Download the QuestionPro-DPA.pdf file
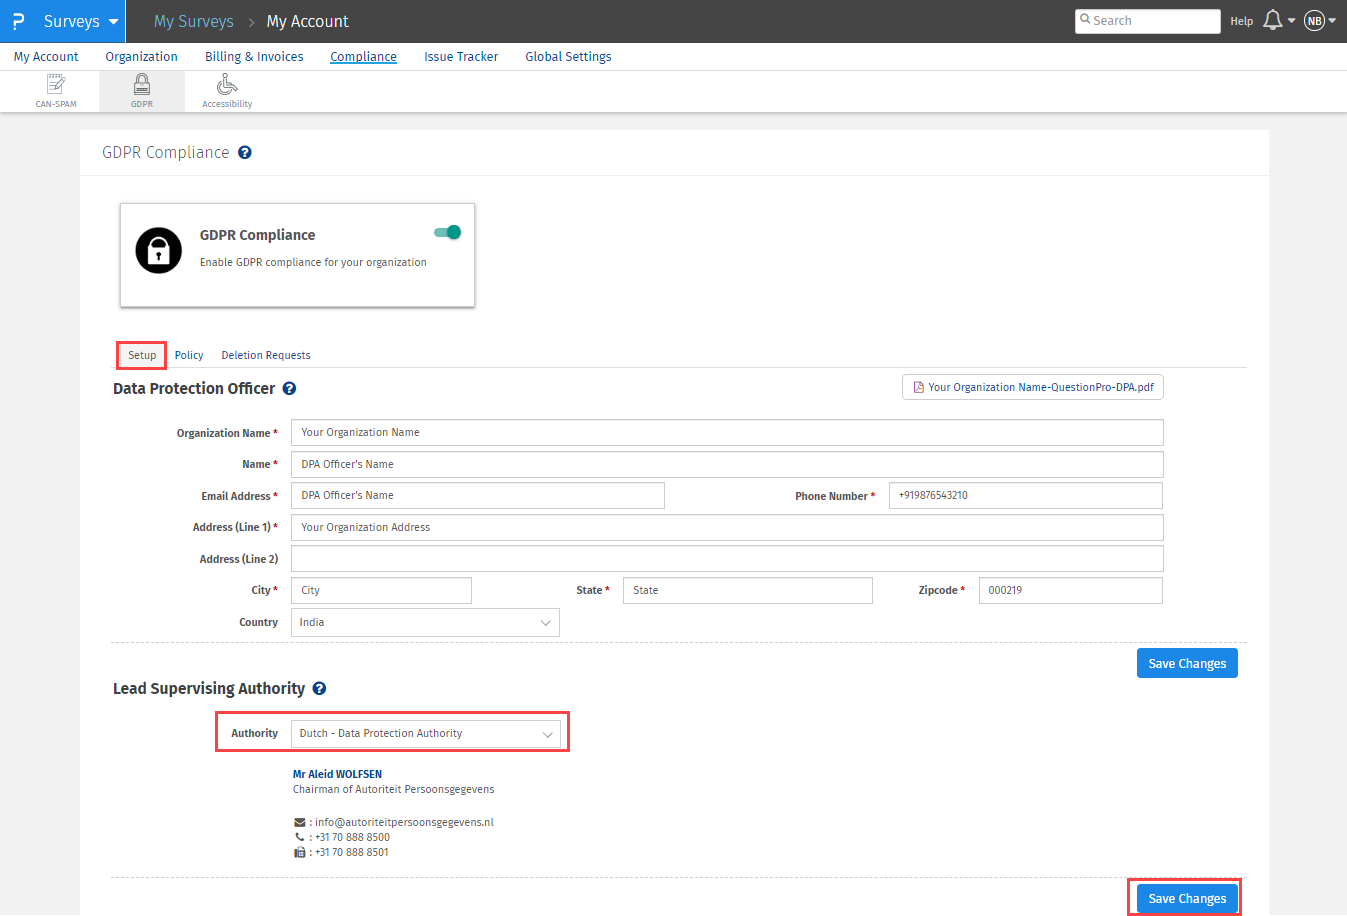 [1032, 388]
